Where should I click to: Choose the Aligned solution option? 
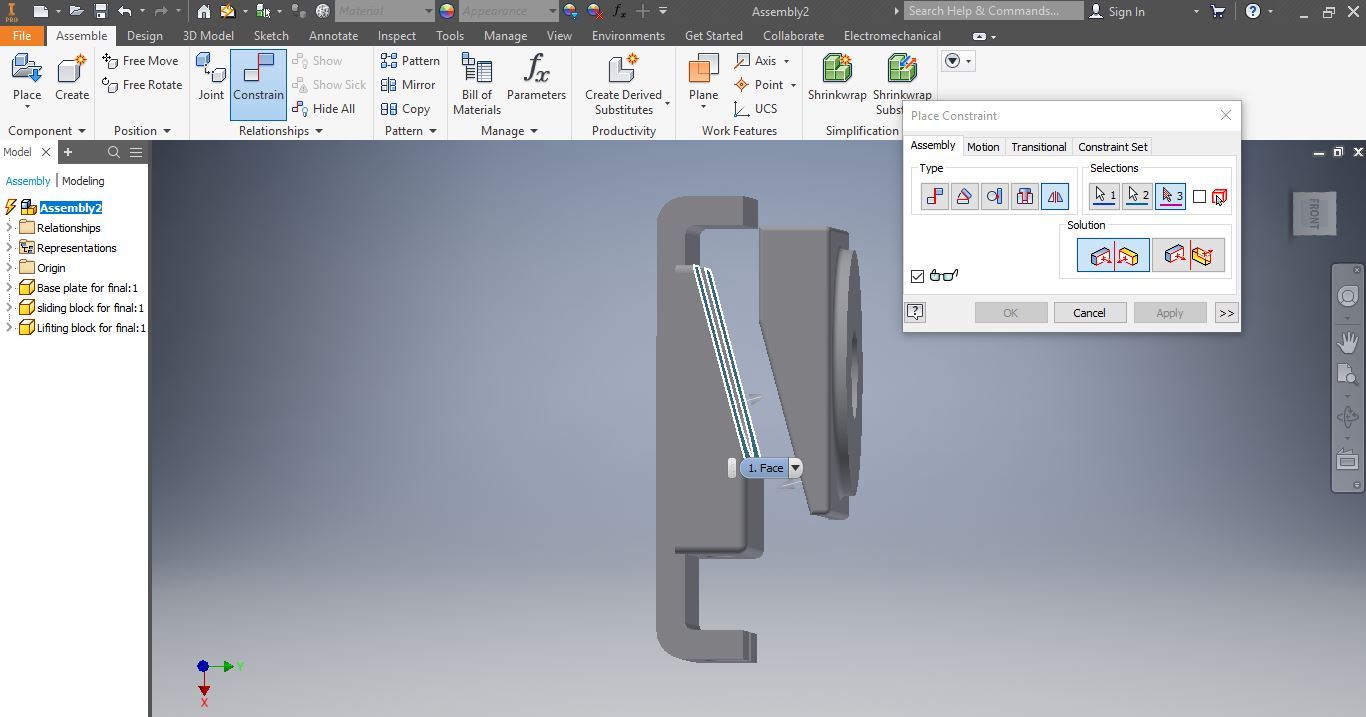(x=1188, y=255)
